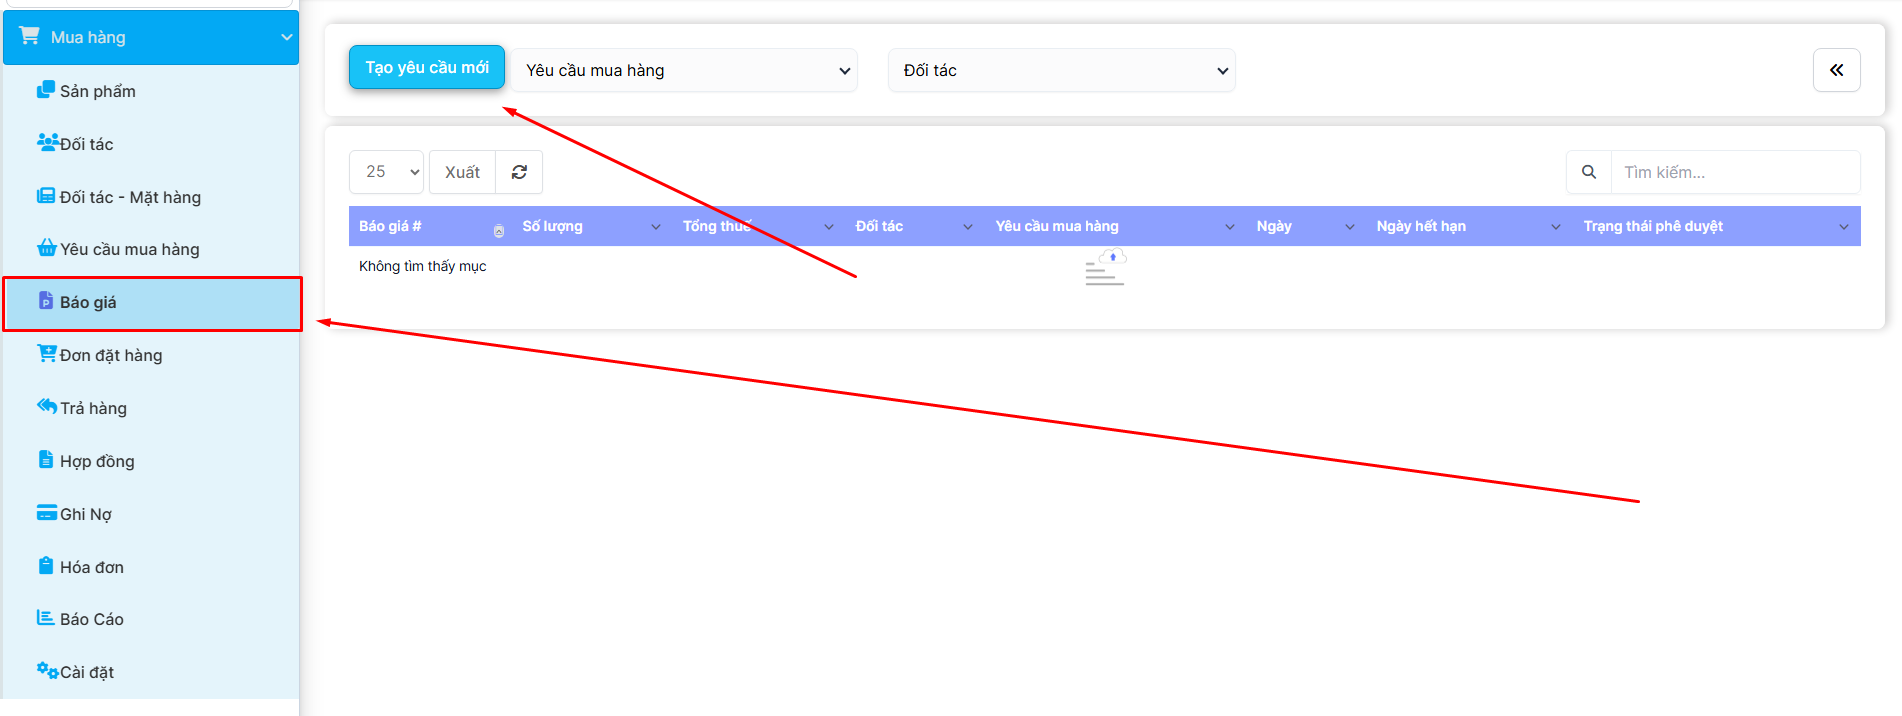Focus the Tìm kiếm search field
This screenshot has height=716, width=1902.
[x=1734, y=172]
